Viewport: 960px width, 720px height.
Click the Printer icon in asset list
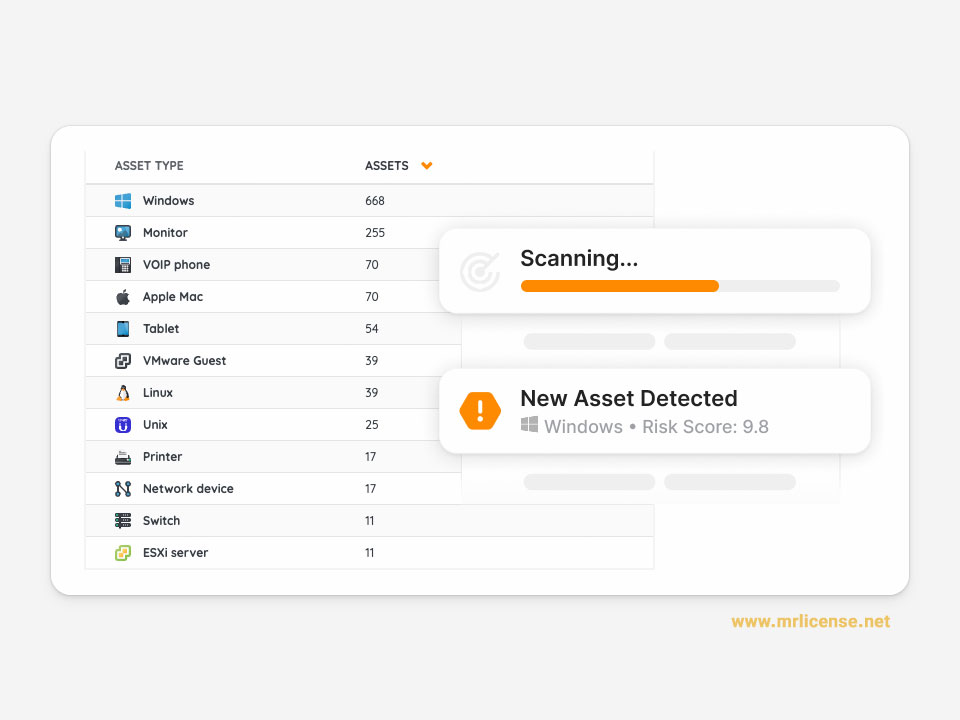point(123,457)
